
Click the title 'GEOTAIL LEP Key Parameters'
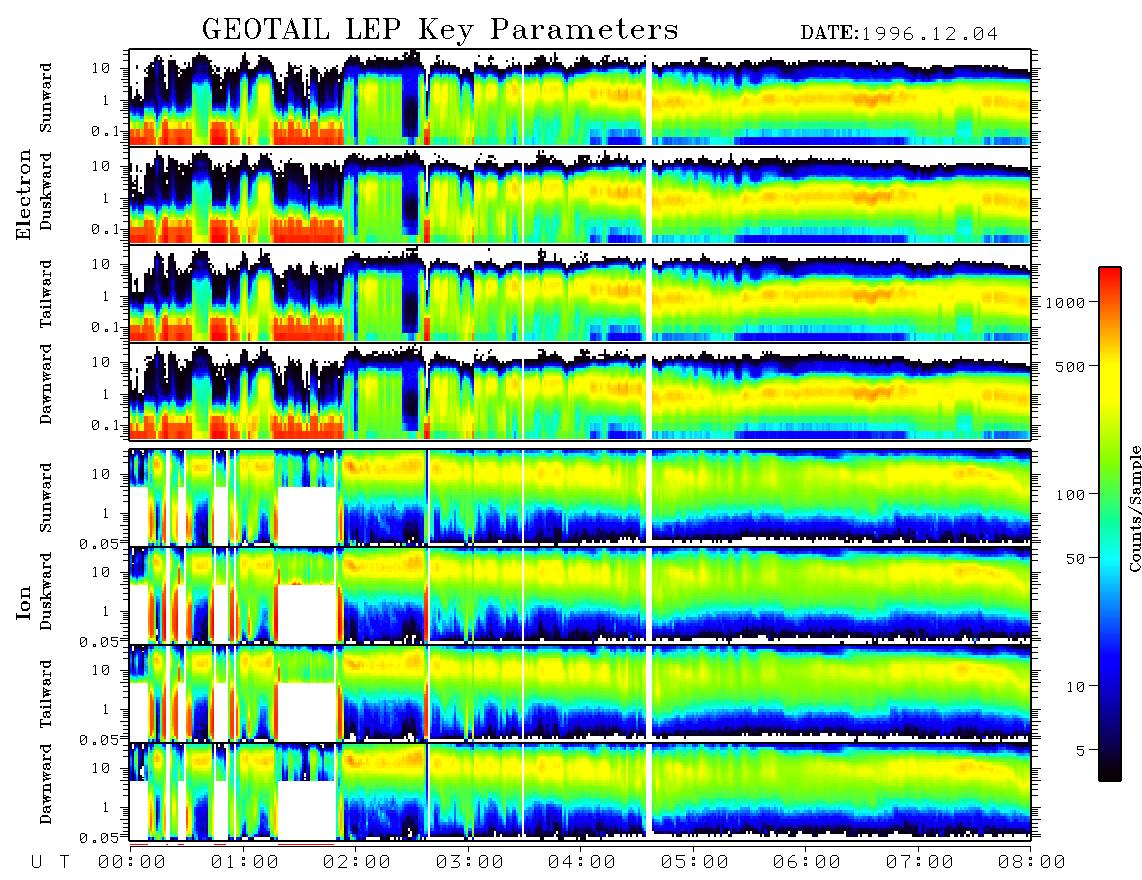pos(440,30)
